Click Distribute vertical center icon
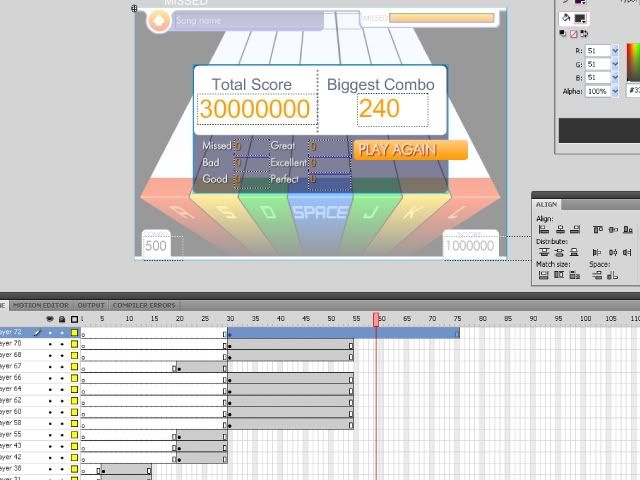This screenshot has width=640, height=480. pos(559,252)
